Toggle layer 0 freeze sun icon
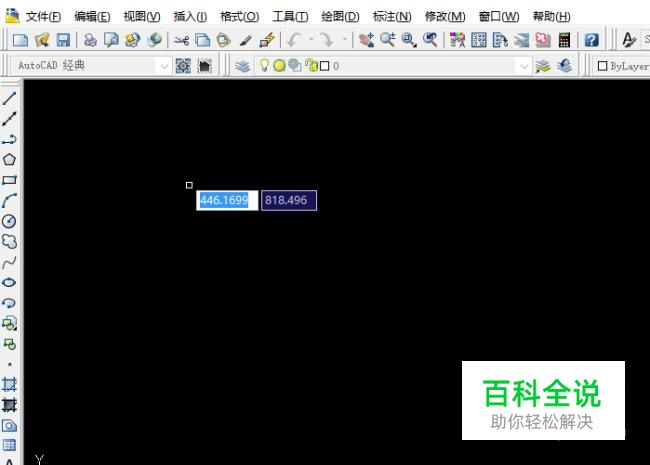Viewport: 650px width, 465px height. click(279, 65)
